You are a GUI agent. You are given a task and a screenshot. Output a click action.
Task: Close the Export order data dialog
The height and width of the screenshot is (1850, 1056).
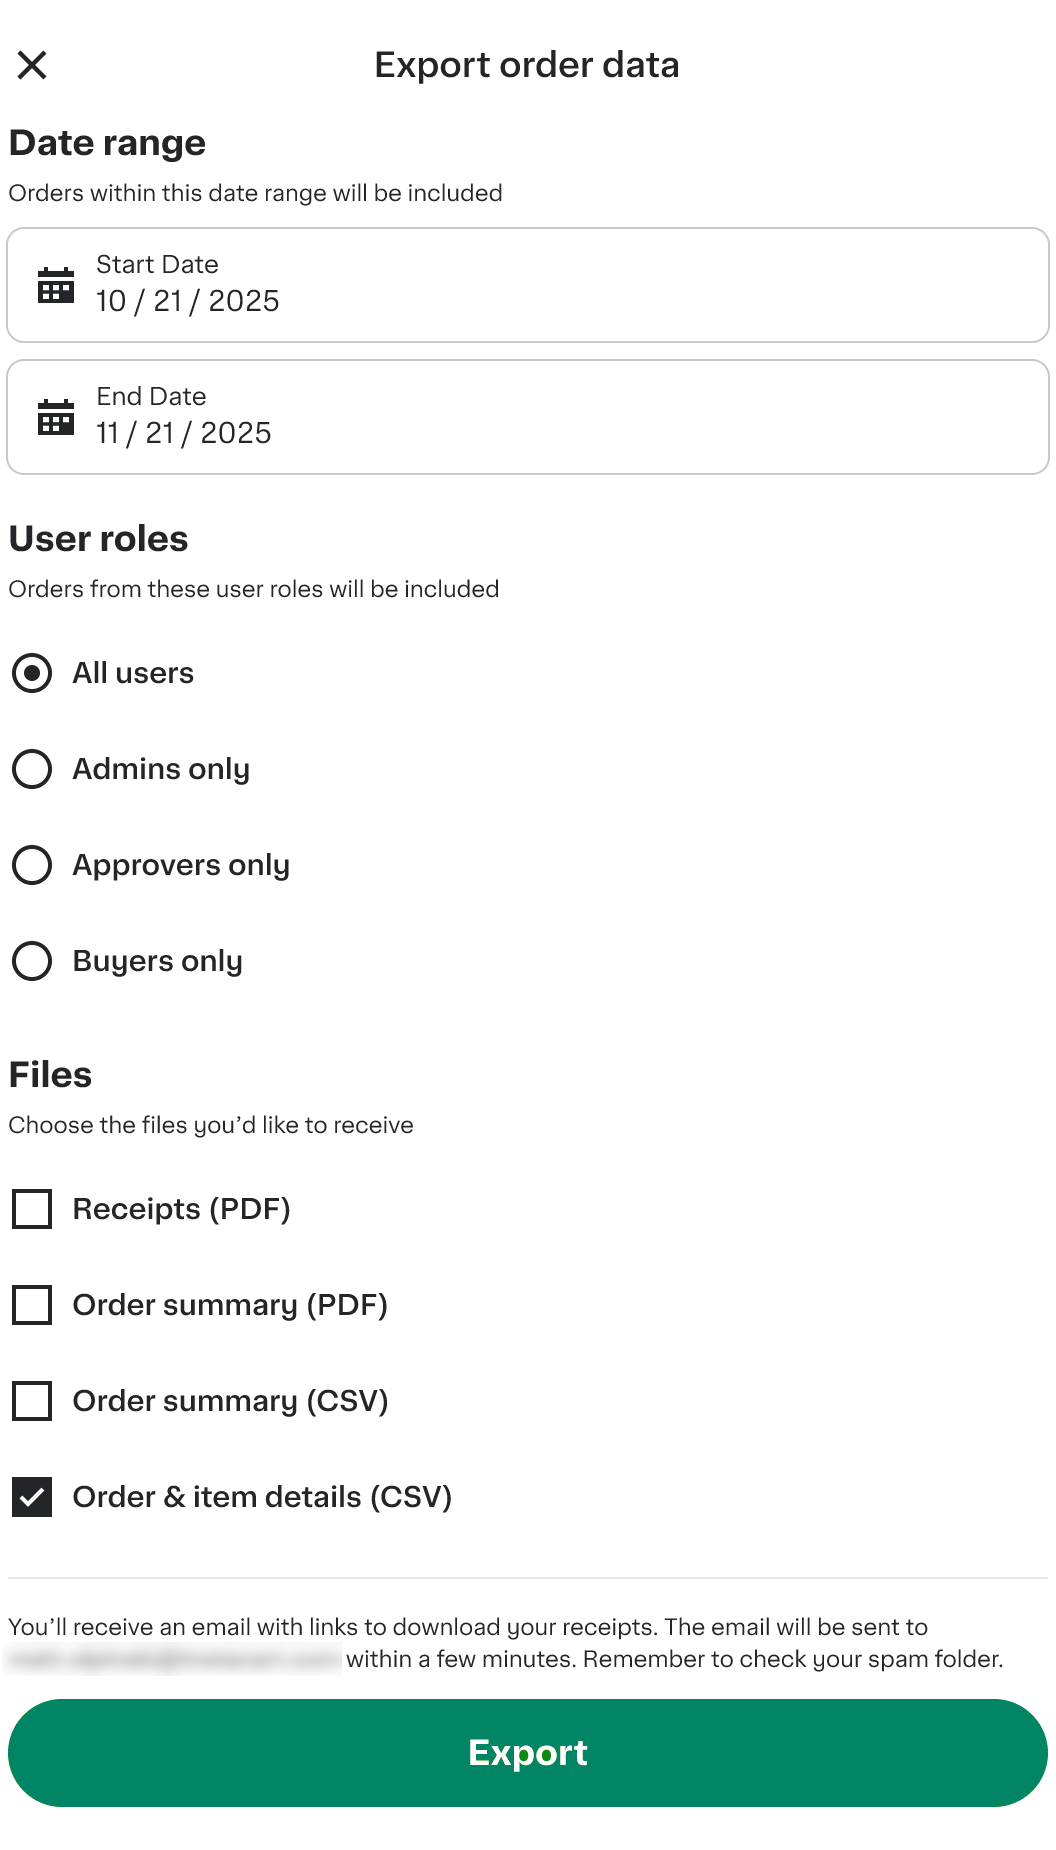click(x=33, y=64)
